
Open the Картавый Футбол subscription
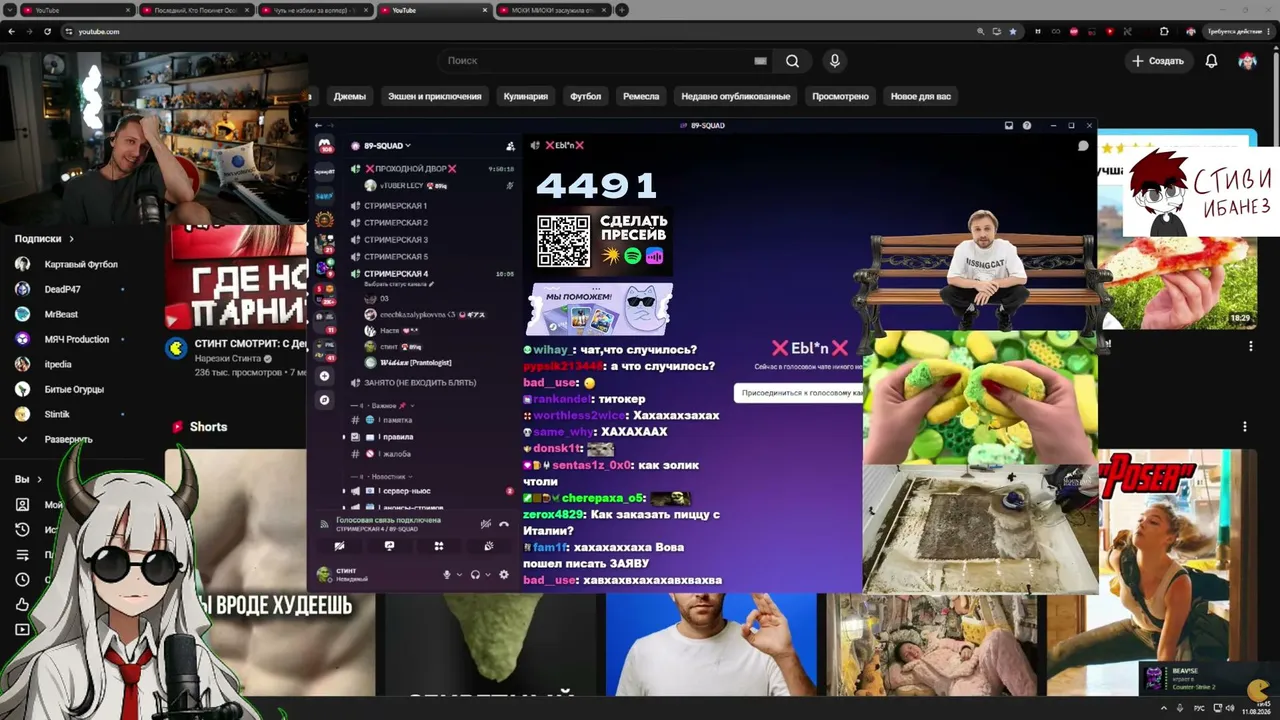[66, 265]
